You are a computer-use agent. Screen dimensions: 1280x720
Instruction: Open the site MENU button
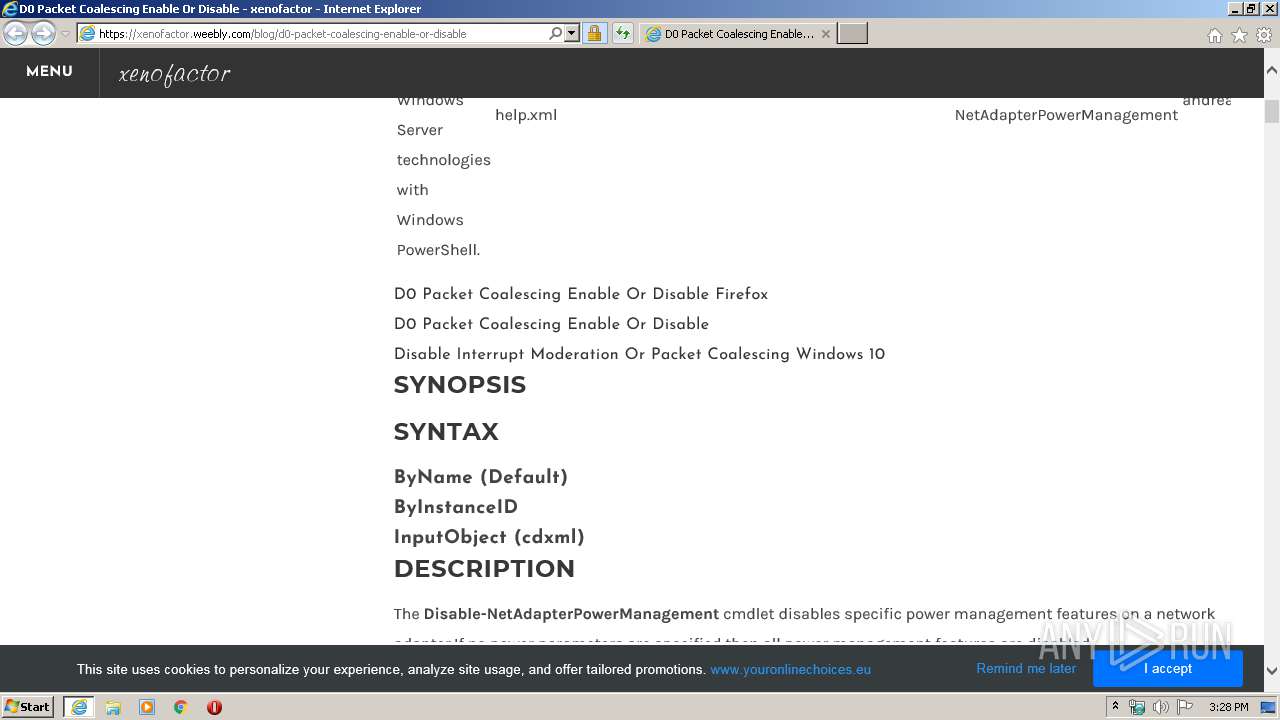pos(49,72)
